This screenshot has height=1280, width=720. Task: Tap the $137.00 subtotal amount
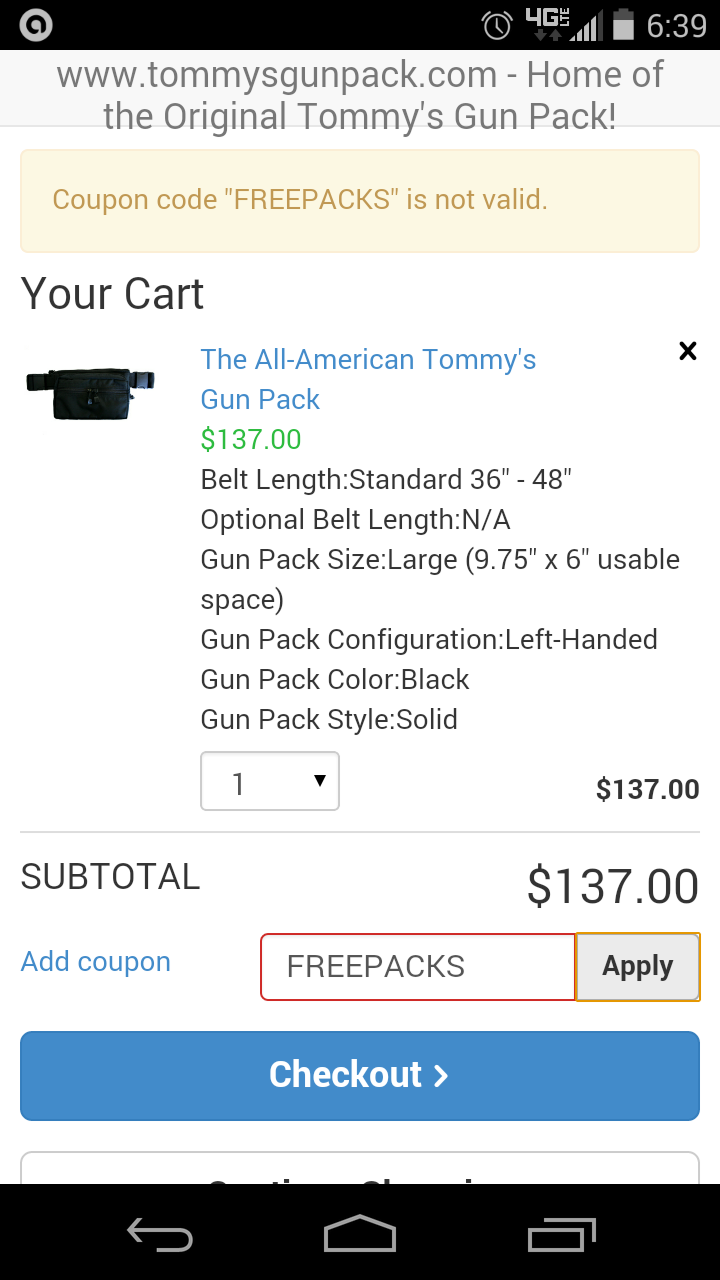(x=612, y=886)
